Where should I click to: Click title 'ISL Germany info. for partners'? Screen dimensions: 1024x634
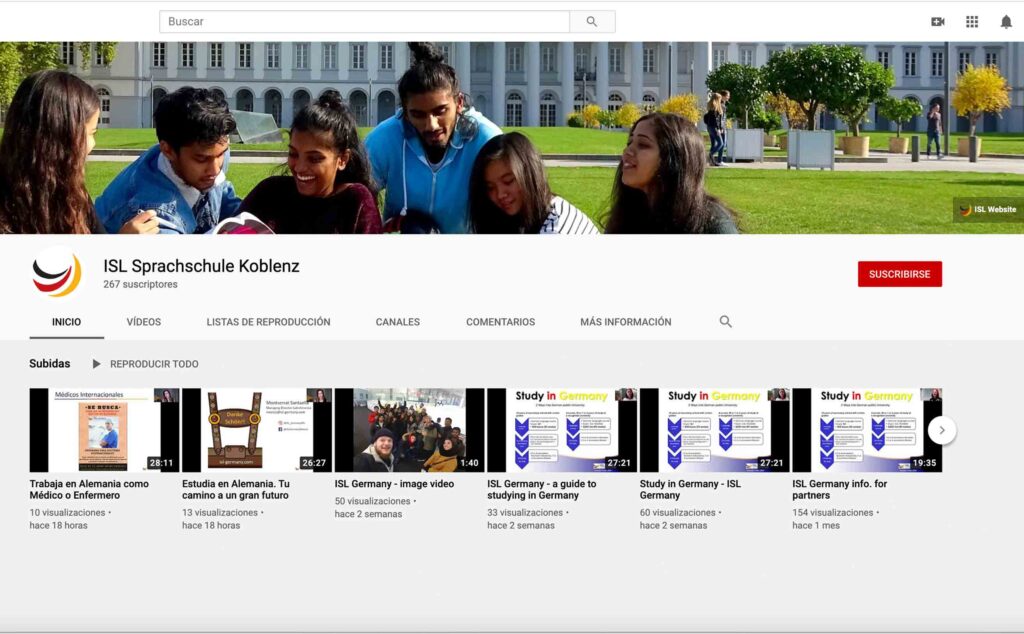[840, 490]
